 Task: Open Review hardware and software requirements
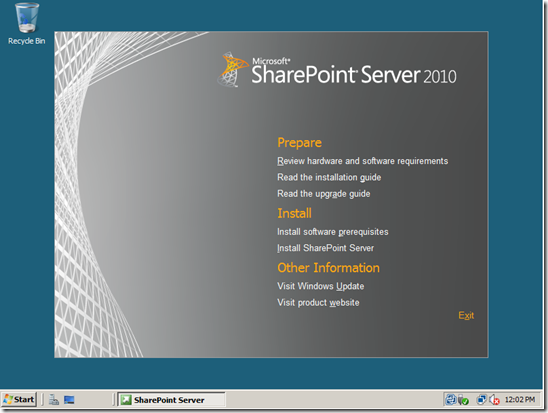(x=362, y=161)
